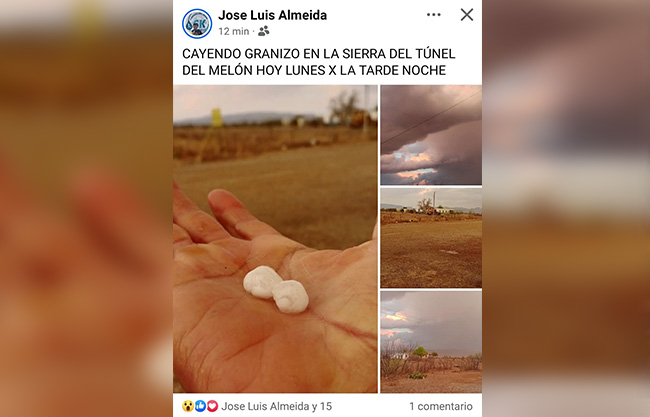This screenshot has width=650, height=417.
Task: Click the blurred background left of post
Action: click(x=86, y=208)
